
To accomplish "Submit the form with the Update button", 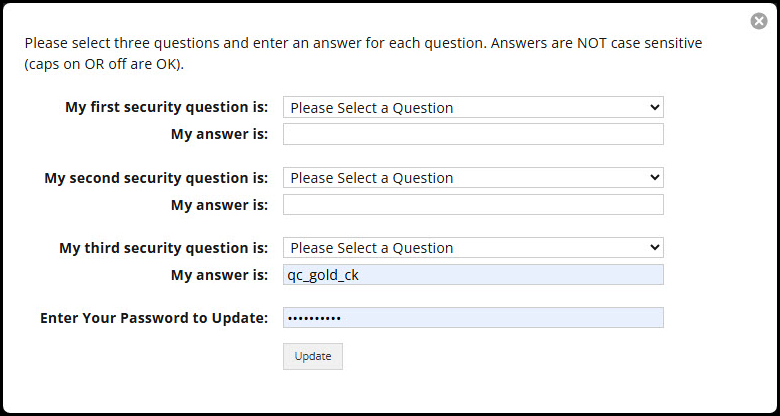I will click(313, 356).
